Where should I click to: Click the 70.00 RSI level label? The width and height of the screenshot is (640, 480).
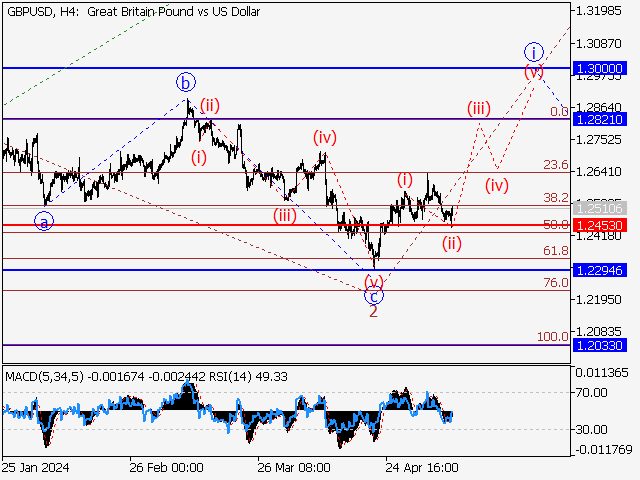[591, 393]
